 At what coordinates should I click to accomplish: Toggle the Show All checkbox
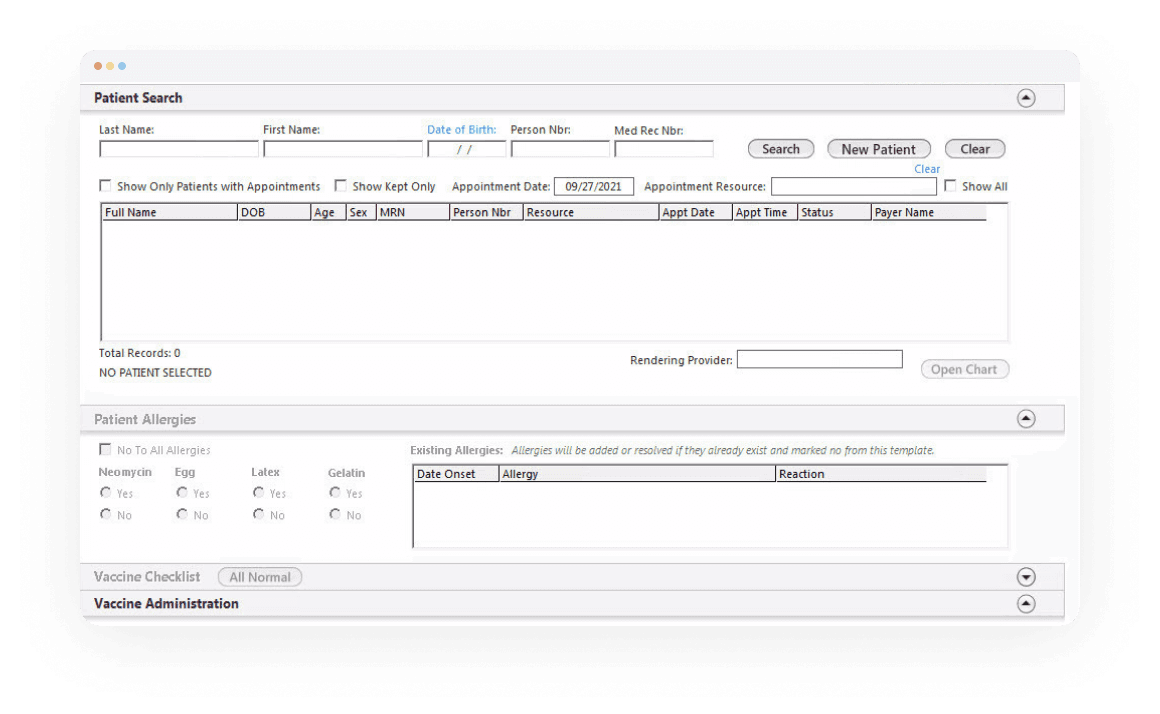(x=948, y=185)
